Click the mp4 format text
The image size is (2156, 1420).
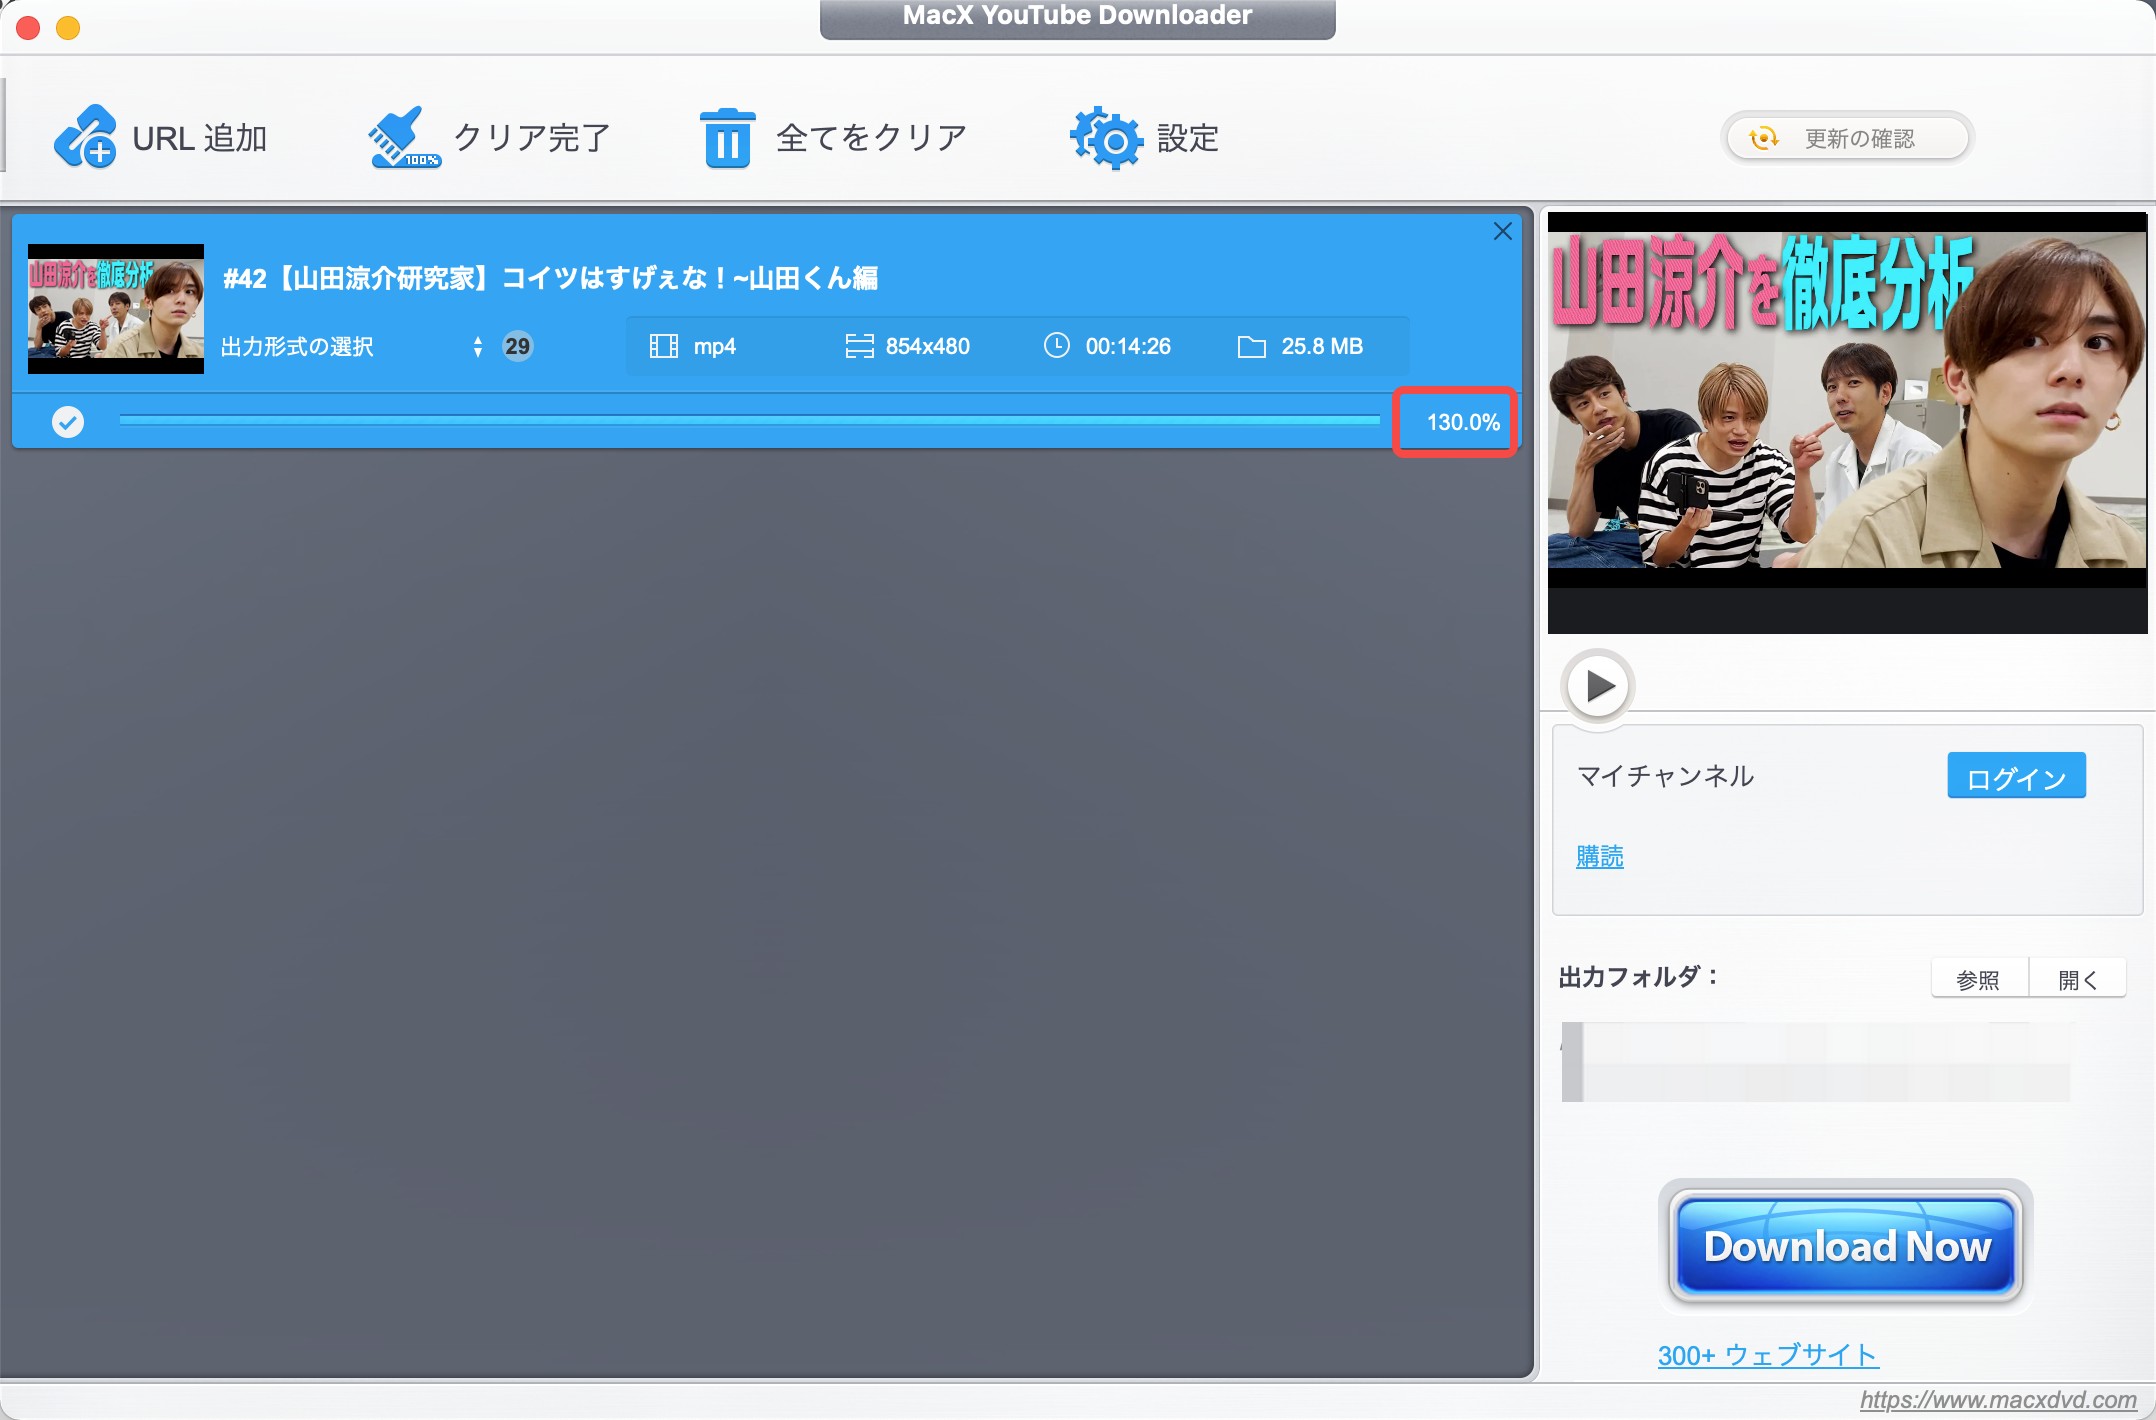[715, 346]
